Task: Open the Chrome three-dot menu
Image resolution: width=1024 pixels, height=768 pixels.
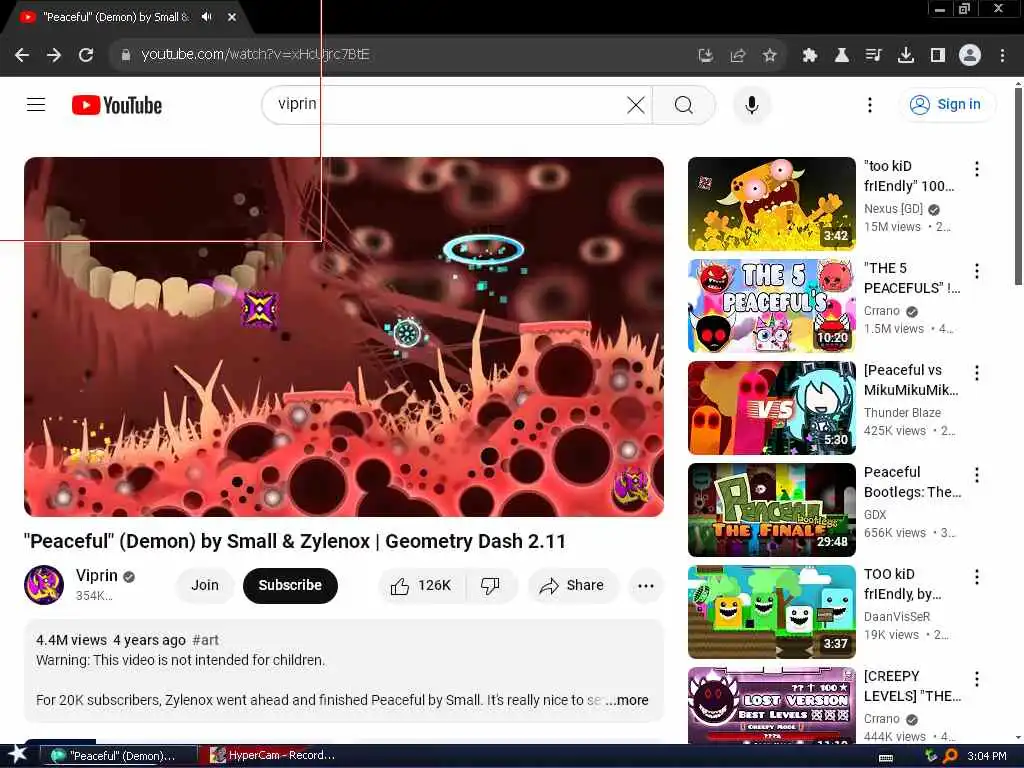Action: [x=1002, y=56]
